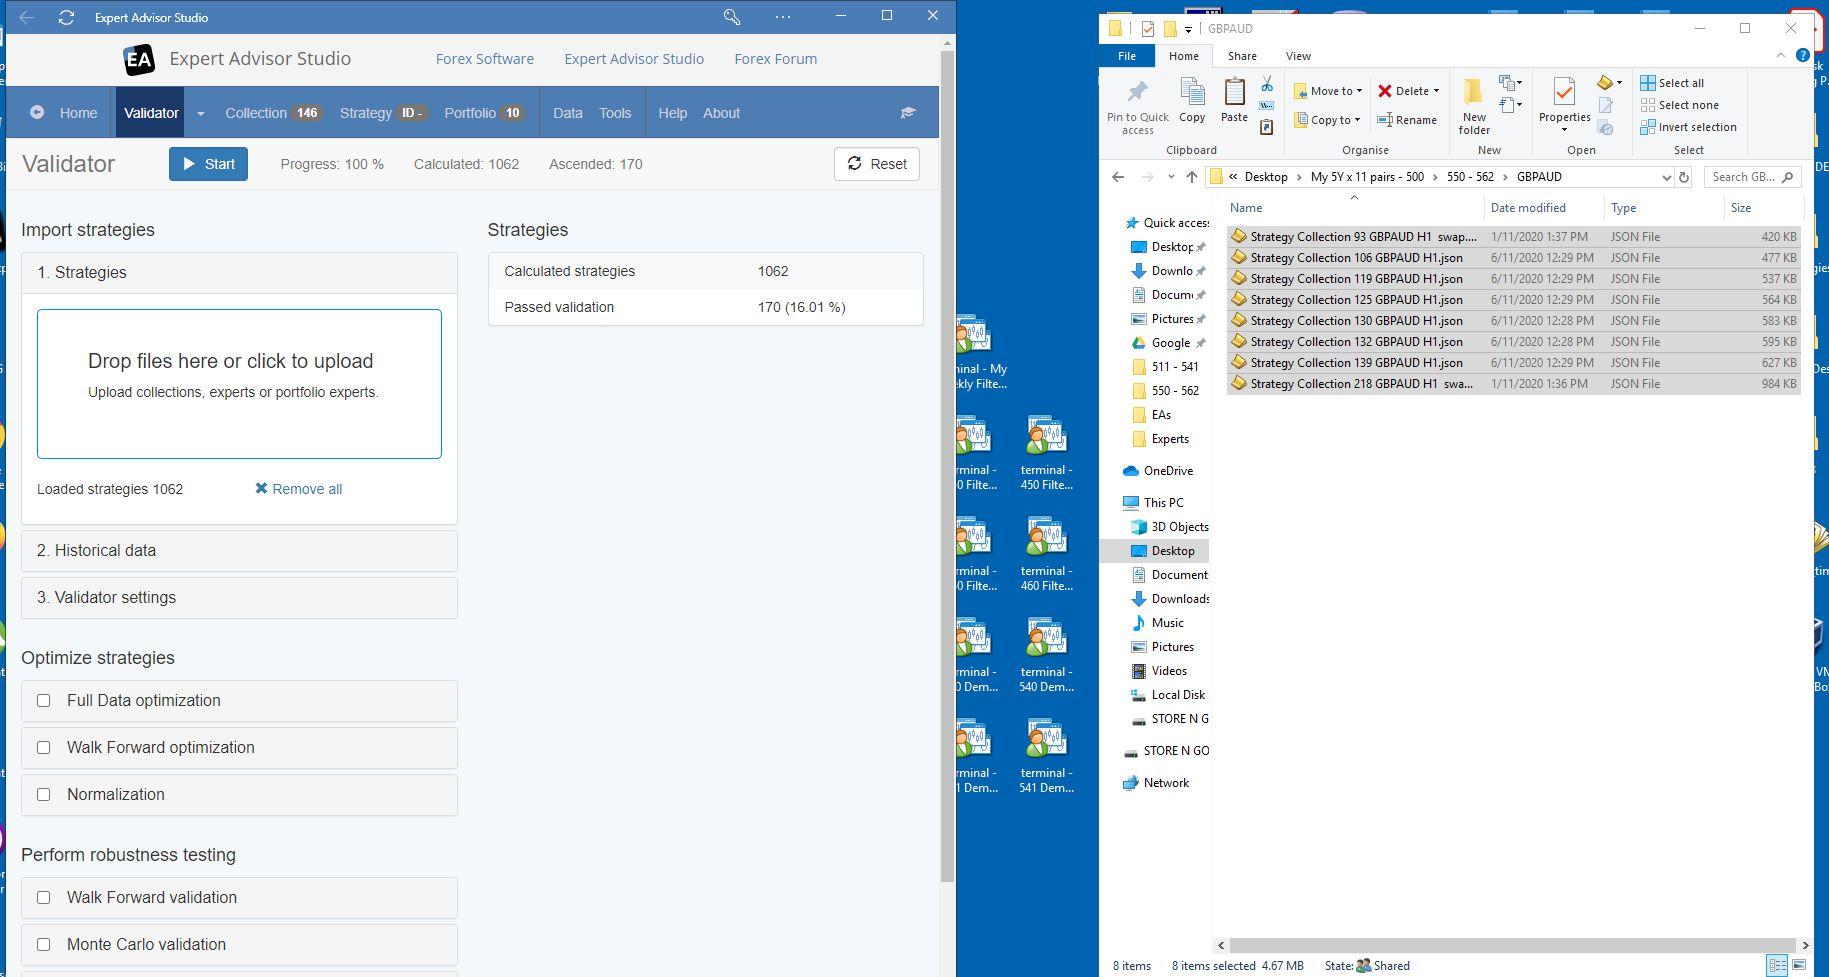
Task: Enable Walk Forward validation checkbox
Action: point(44,898)
